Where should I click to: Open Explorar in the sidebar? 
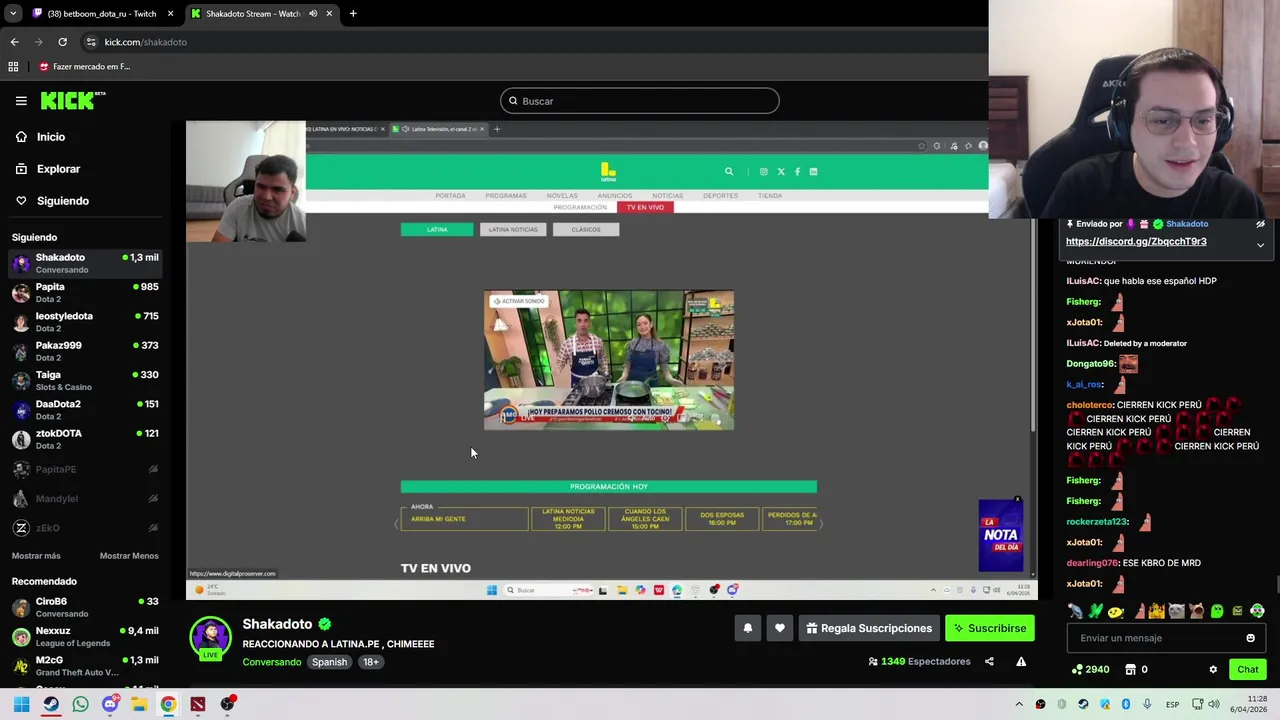tap(58, 169)
